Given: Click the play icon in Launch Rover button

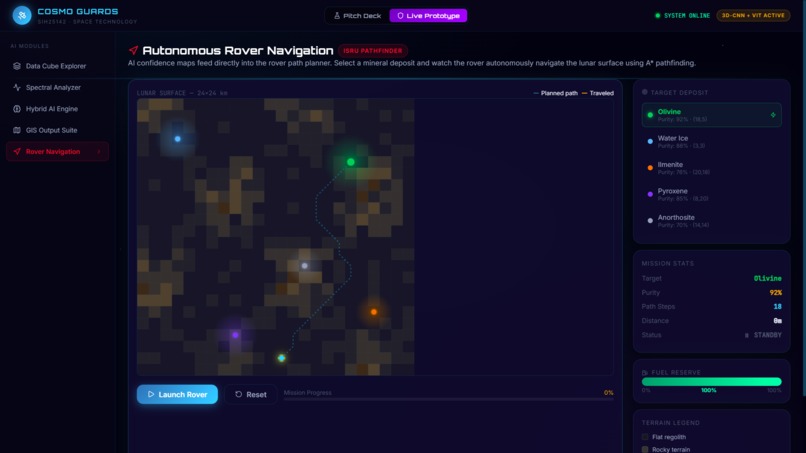Looking at the screenshot, I should point(151,394).
